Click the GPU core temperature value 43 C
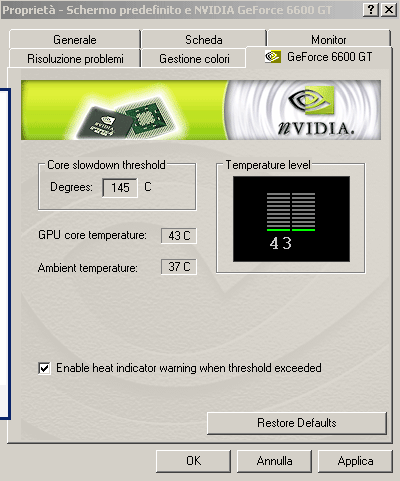Viewport: 400px width, 481px height. click(x=179, y=236)
